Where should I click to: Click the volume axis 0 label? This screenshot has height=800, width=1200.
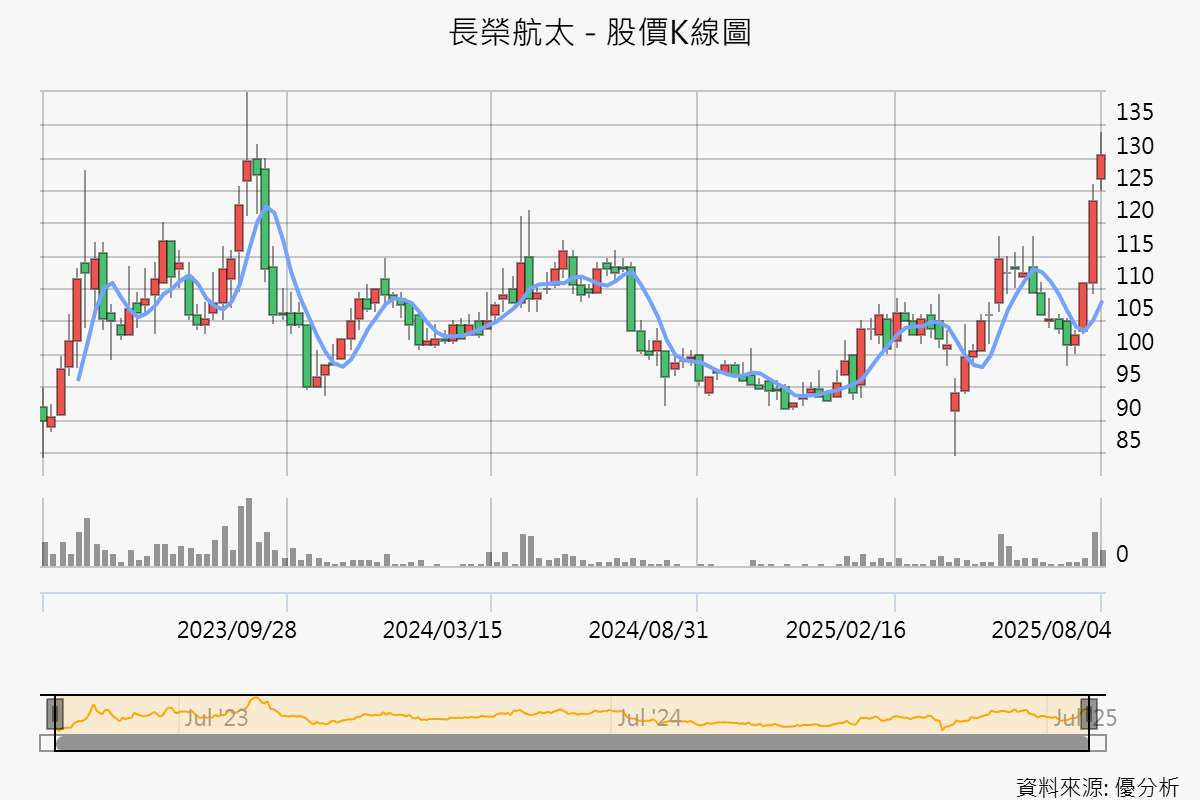(1123, 554)
